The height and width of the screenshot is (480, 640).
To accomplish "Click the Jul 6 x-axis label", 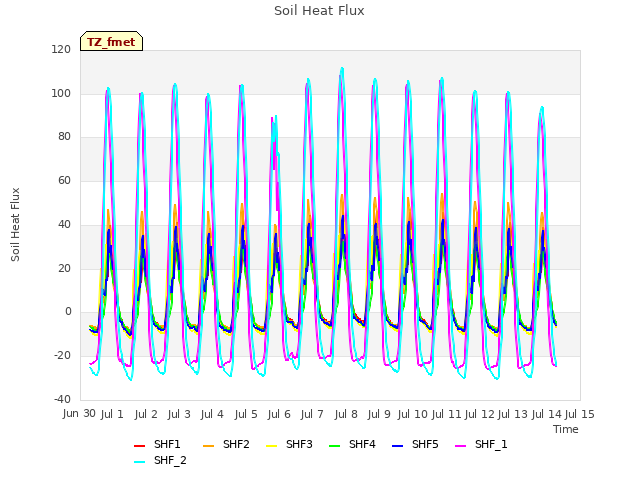I will 279,415.
